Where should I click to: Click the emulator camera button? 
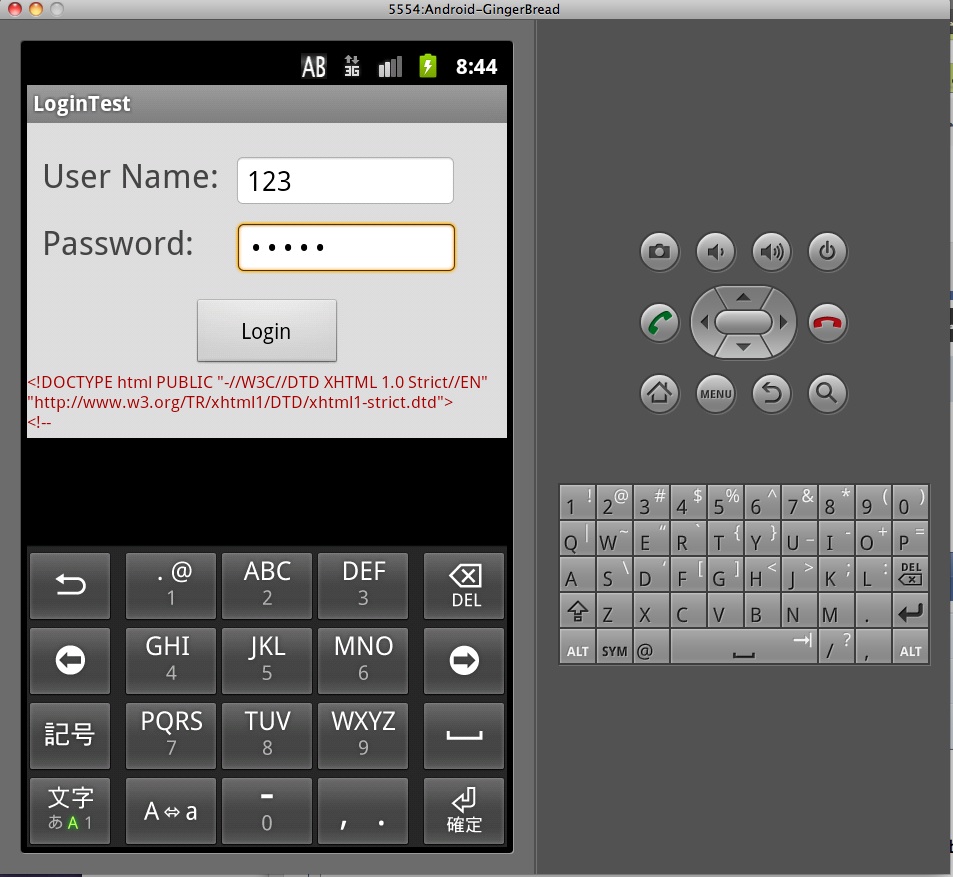click(659, 251)
